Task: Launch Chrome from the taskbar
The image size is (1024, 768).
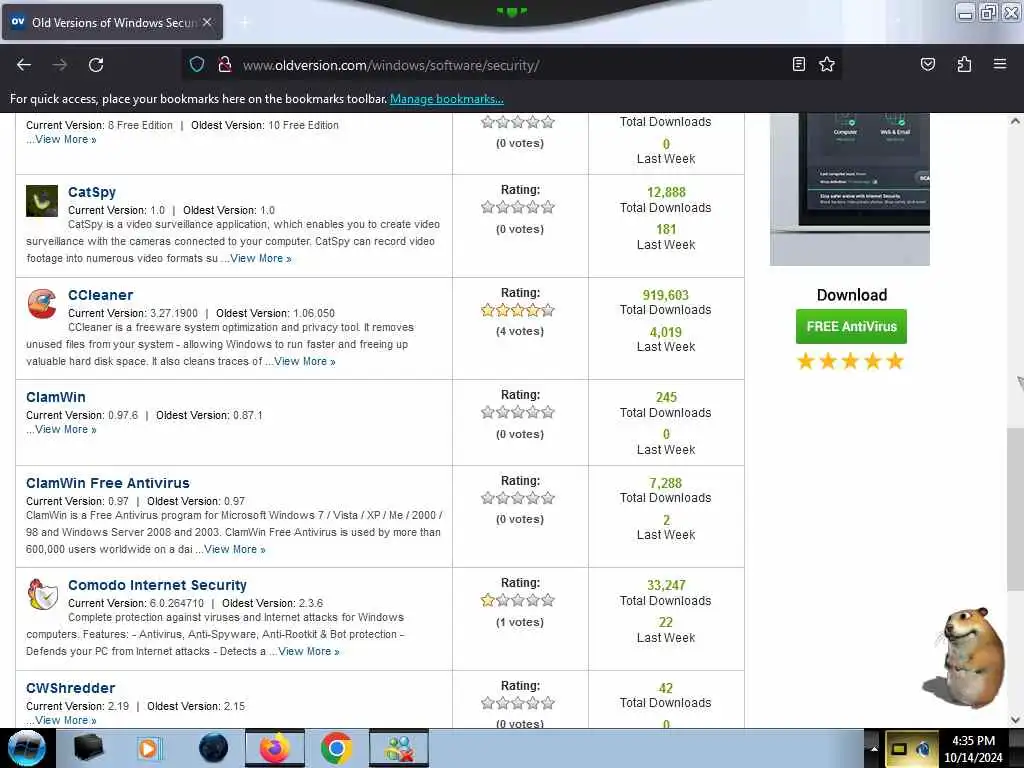Action: (x=336, y=748)
